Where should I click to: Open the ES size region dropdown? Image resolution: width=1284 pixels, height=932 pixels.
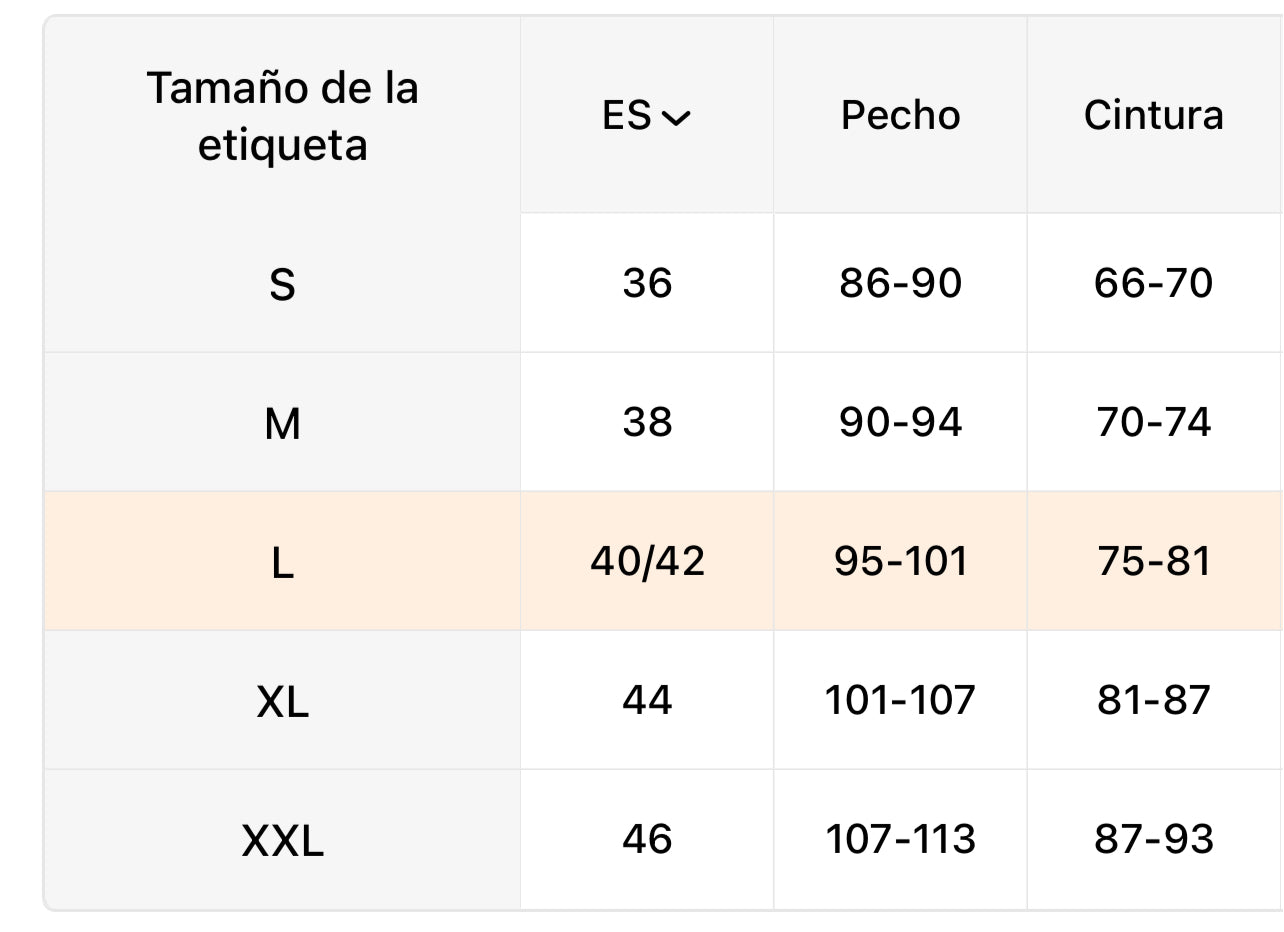[x=647, y=117]
